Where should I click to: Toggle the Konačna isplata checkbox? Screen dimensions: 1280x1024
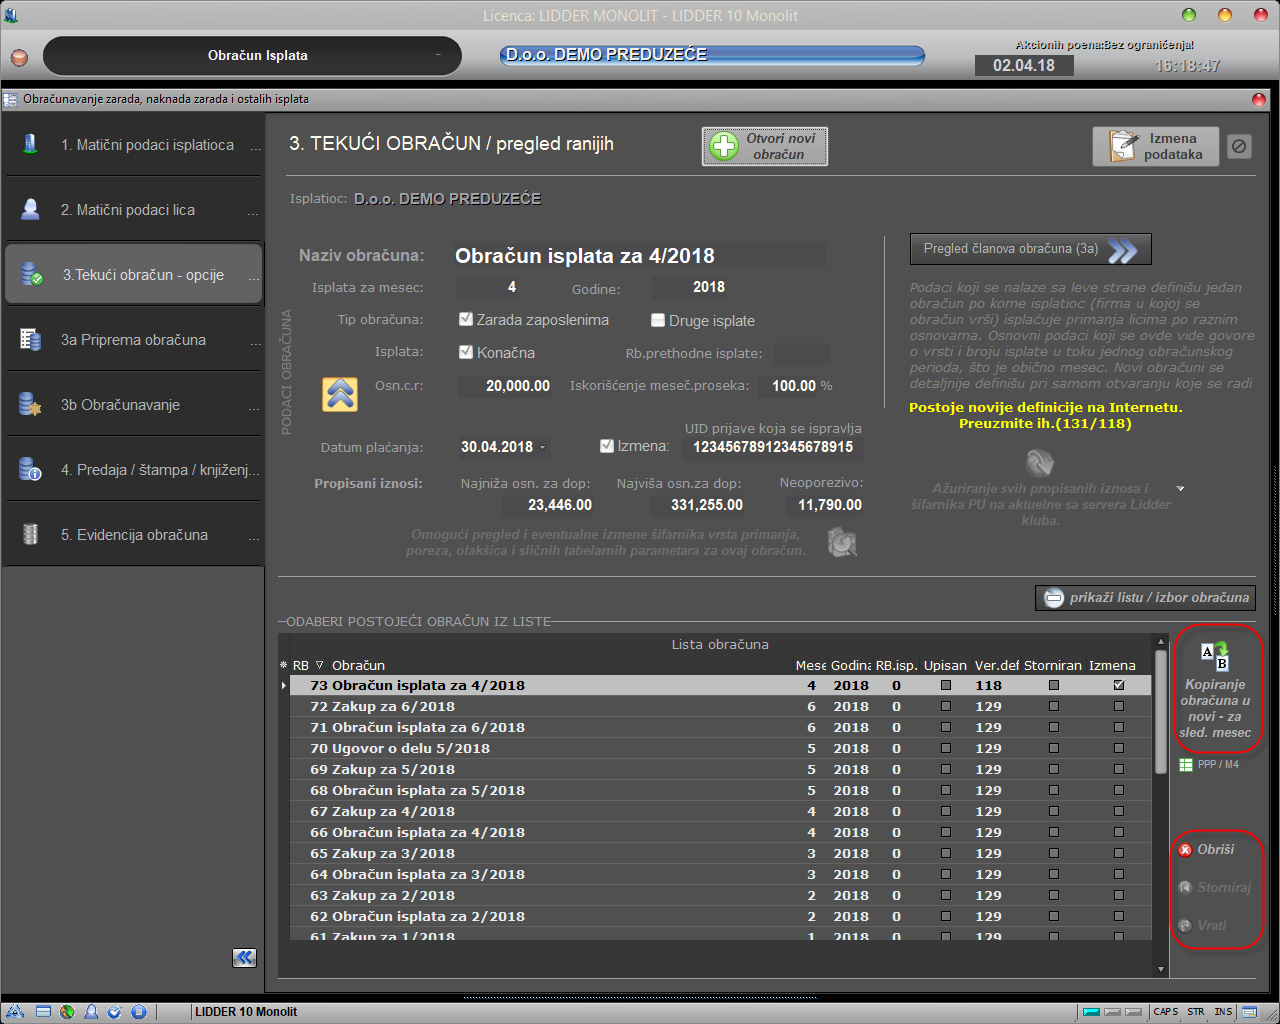[465, 352]
